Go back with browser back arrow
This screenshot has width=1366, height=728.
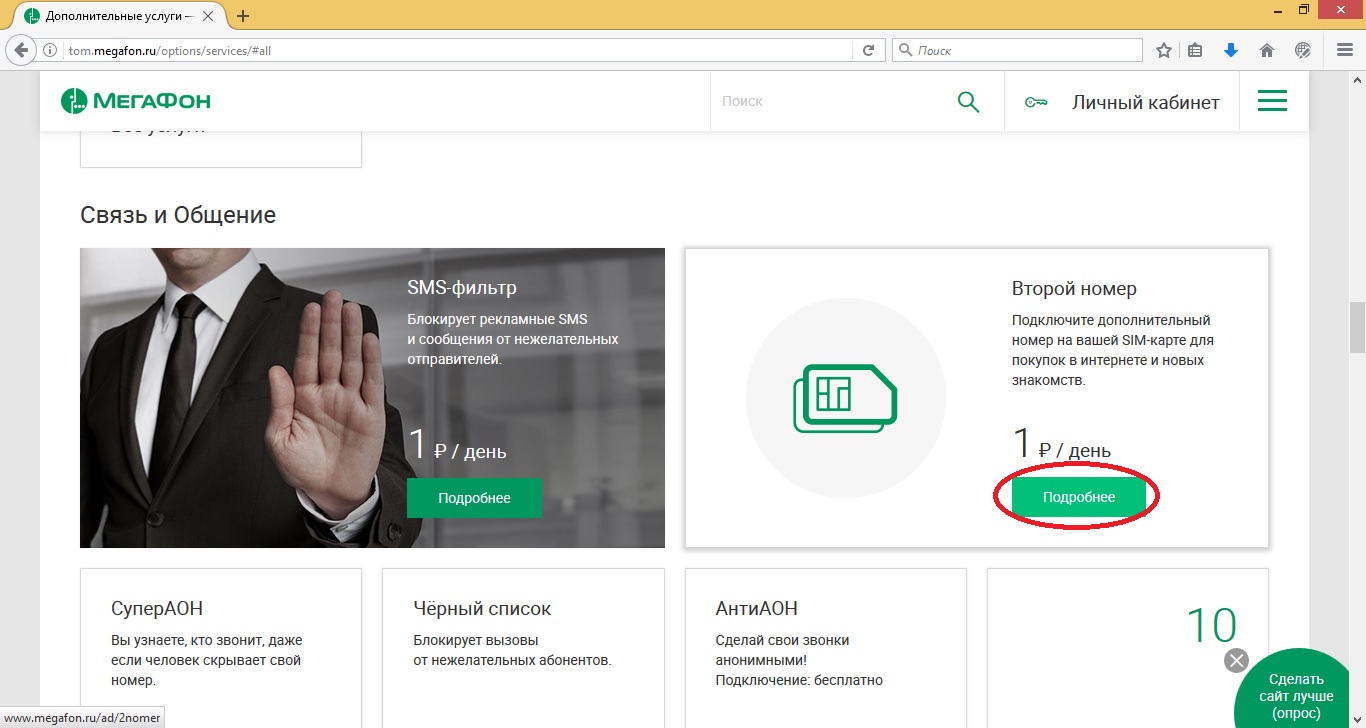click(x=21, y=50)
